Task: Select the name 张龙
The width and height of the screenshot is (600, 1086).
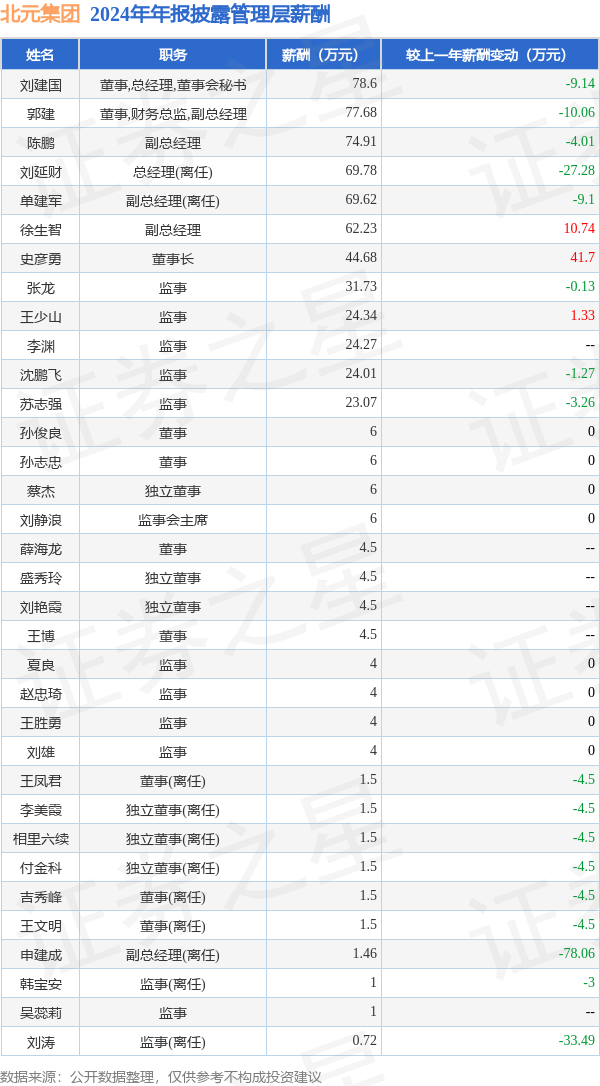Action: tap(40, 288)
